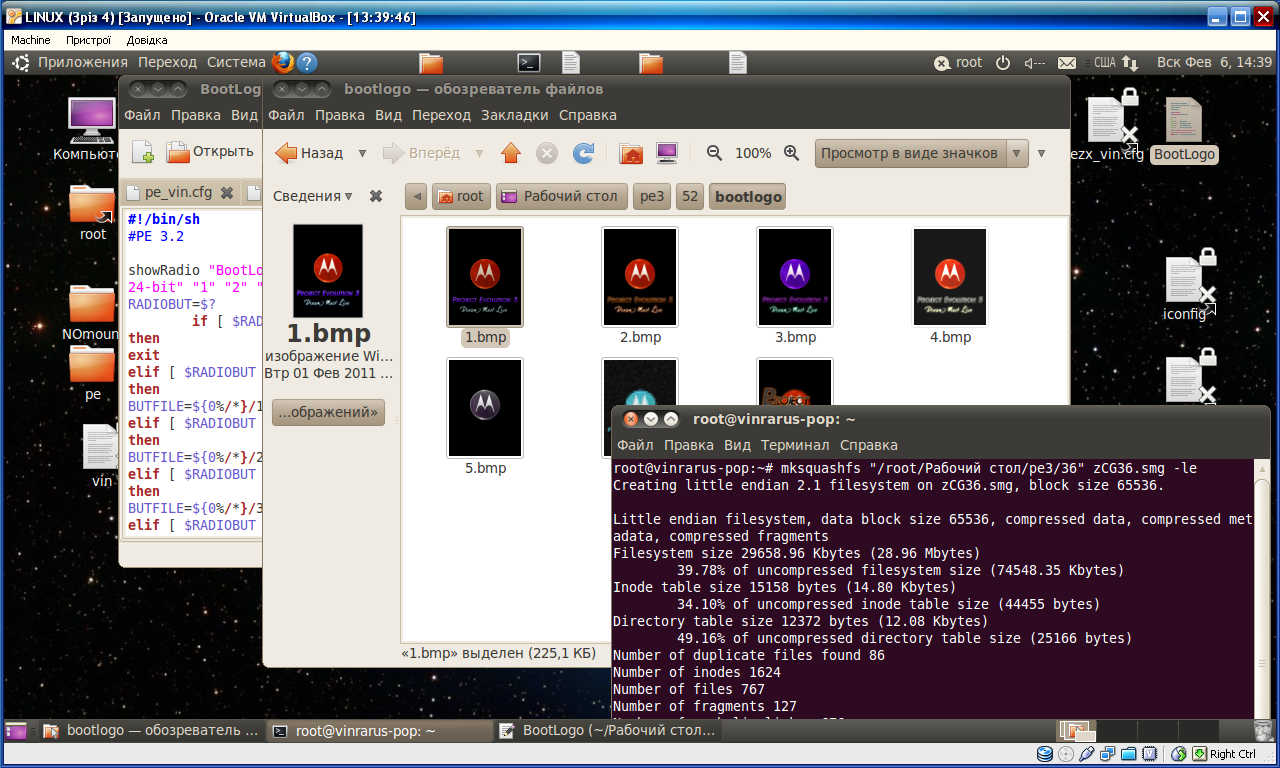The height and width of the screenshot is (768, 1280).
Task: Go to pe3 in the path bar
Action: tap(652, 196)
